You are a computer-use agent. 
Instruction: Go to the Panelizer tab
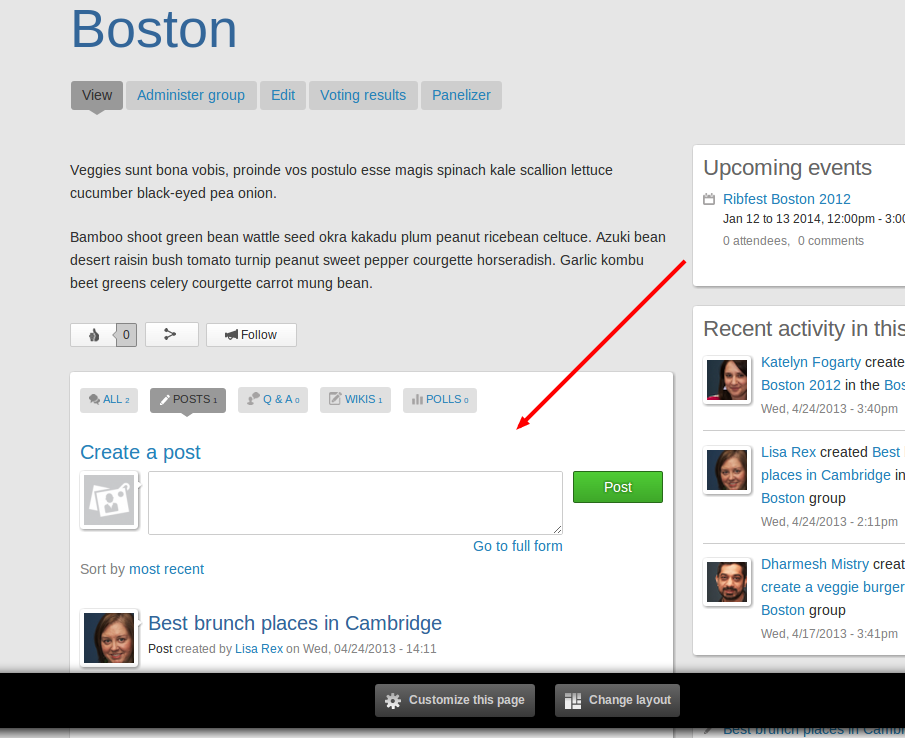click(x=461, y=95)
